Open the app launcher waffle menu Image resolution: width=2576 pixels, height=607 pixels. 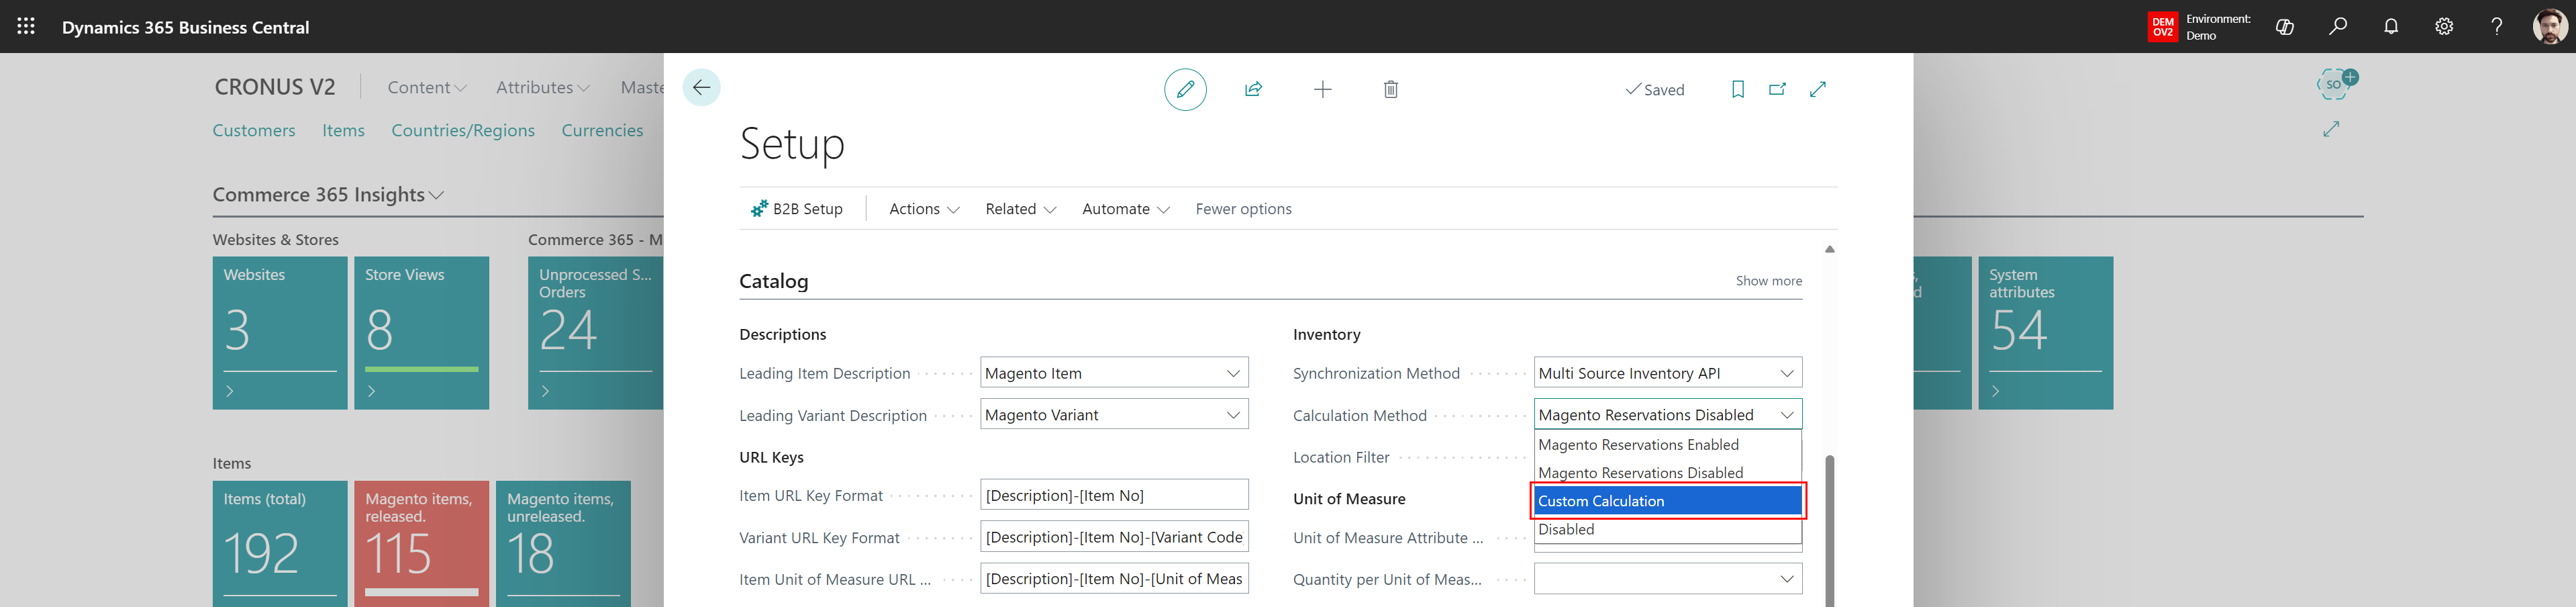click(27, 27)
